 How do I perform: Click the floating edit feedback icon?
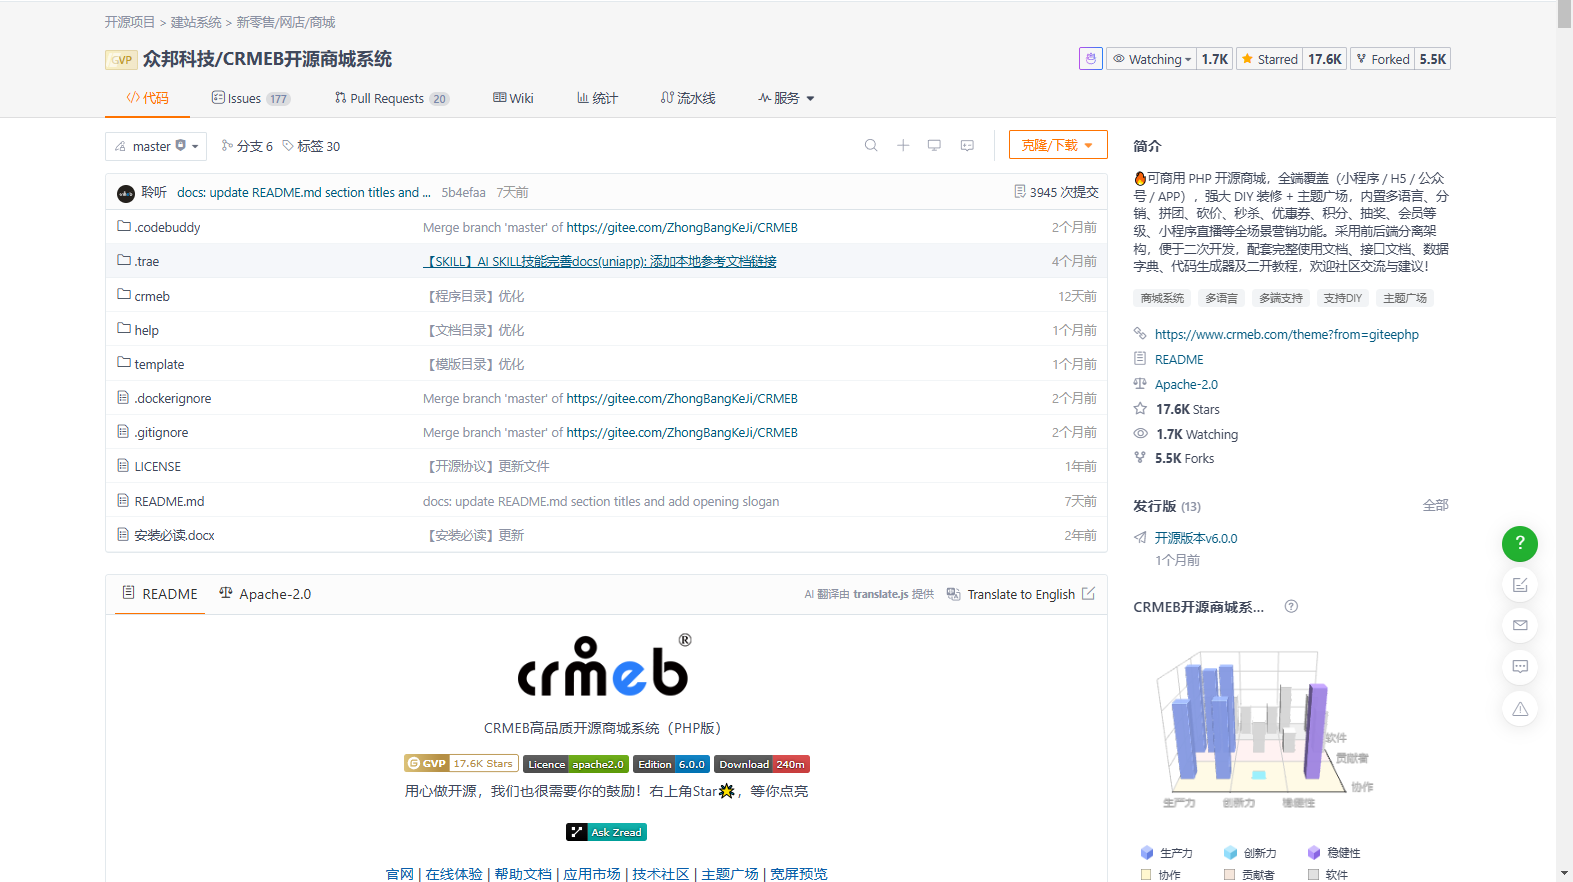(x=1520, y=585)
